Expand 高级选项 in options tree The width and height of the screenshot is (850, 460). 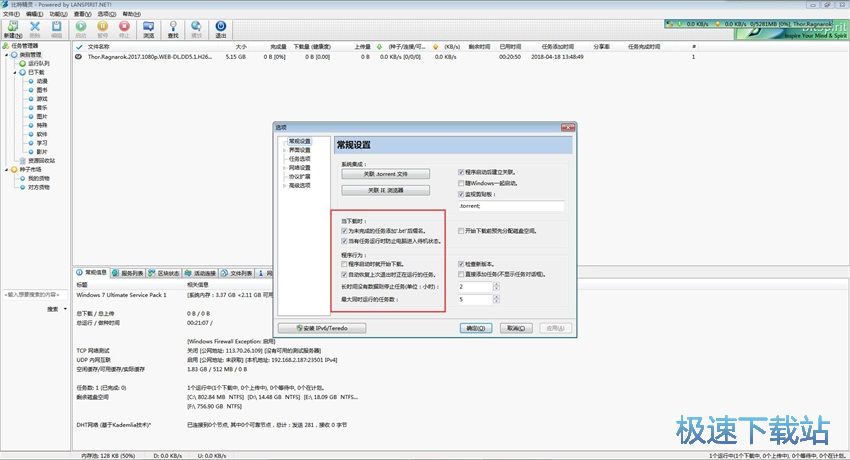click(x=285, y=186)
